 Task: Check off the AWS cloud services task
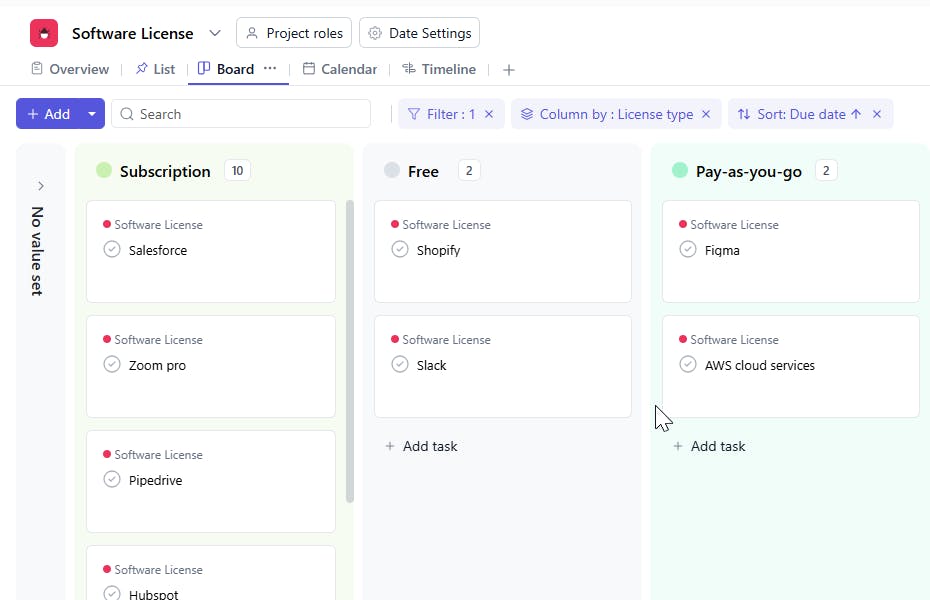[x=688, y=364]
